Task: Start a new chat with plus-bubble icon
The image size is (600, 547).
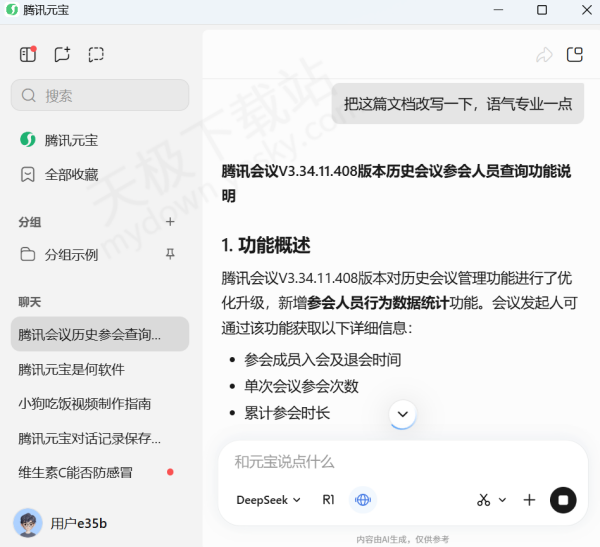Action: click(x=62, y=54)
